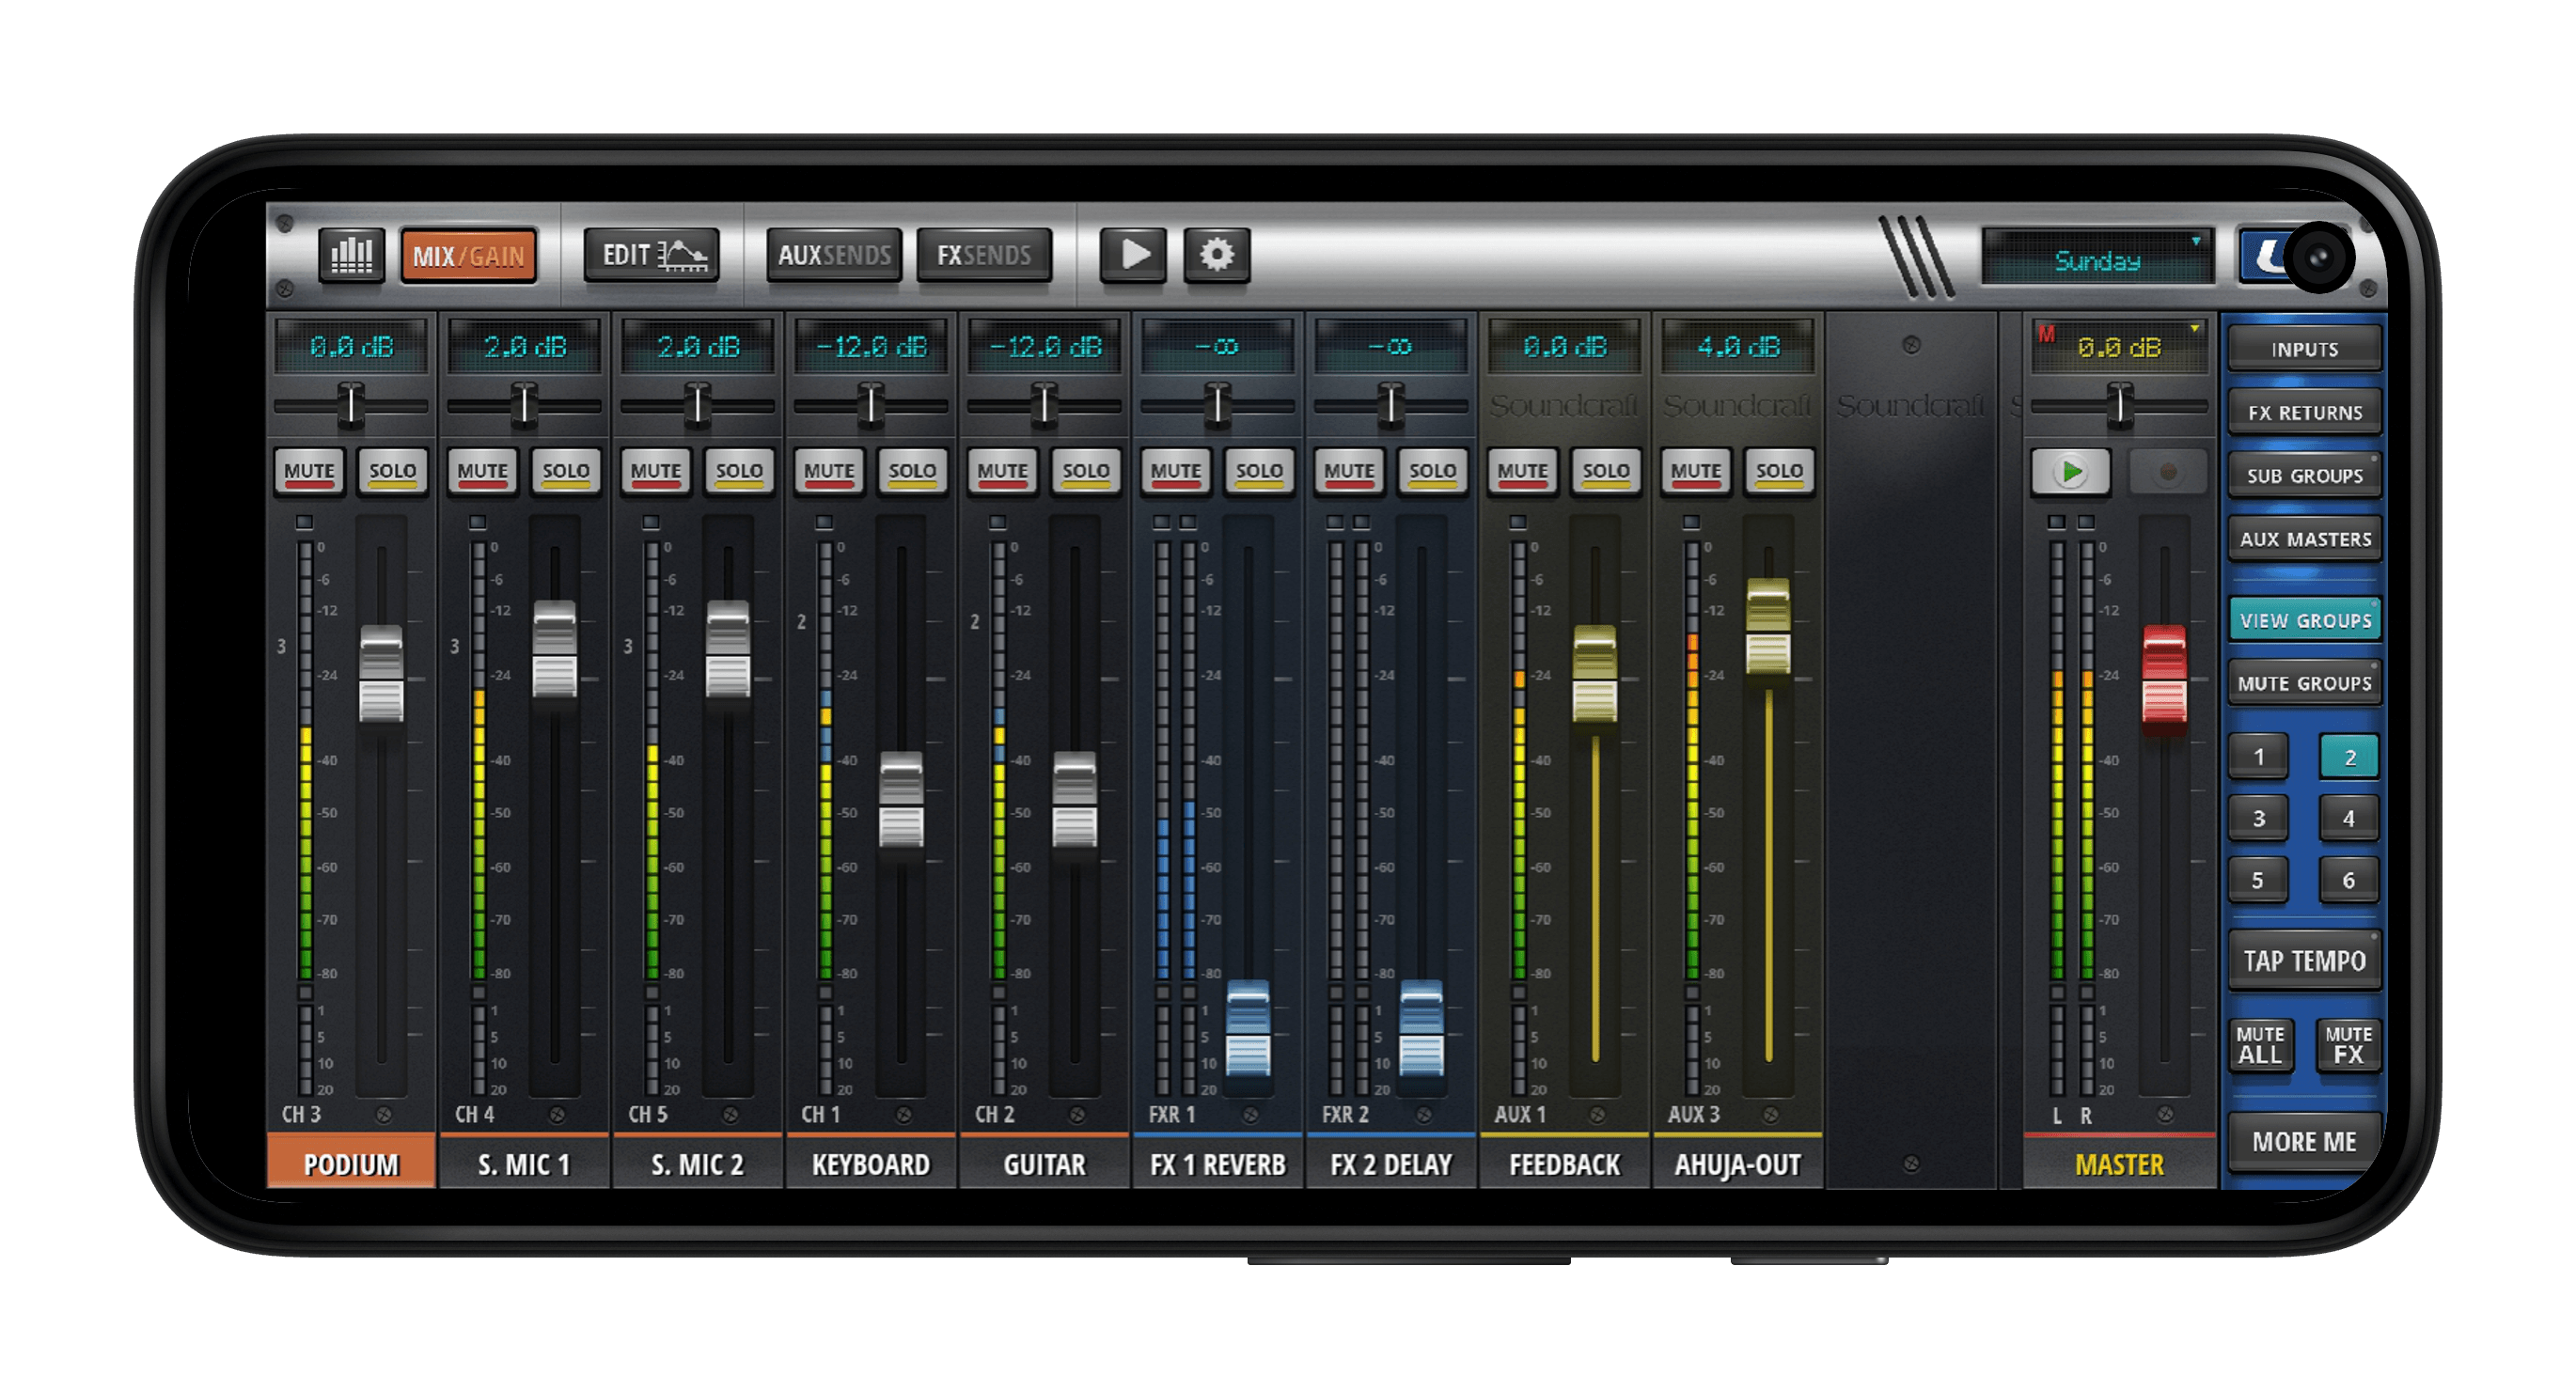Click the settings gear icon
Viewport: 2576px width, 1391px height.
[1216, 256]
